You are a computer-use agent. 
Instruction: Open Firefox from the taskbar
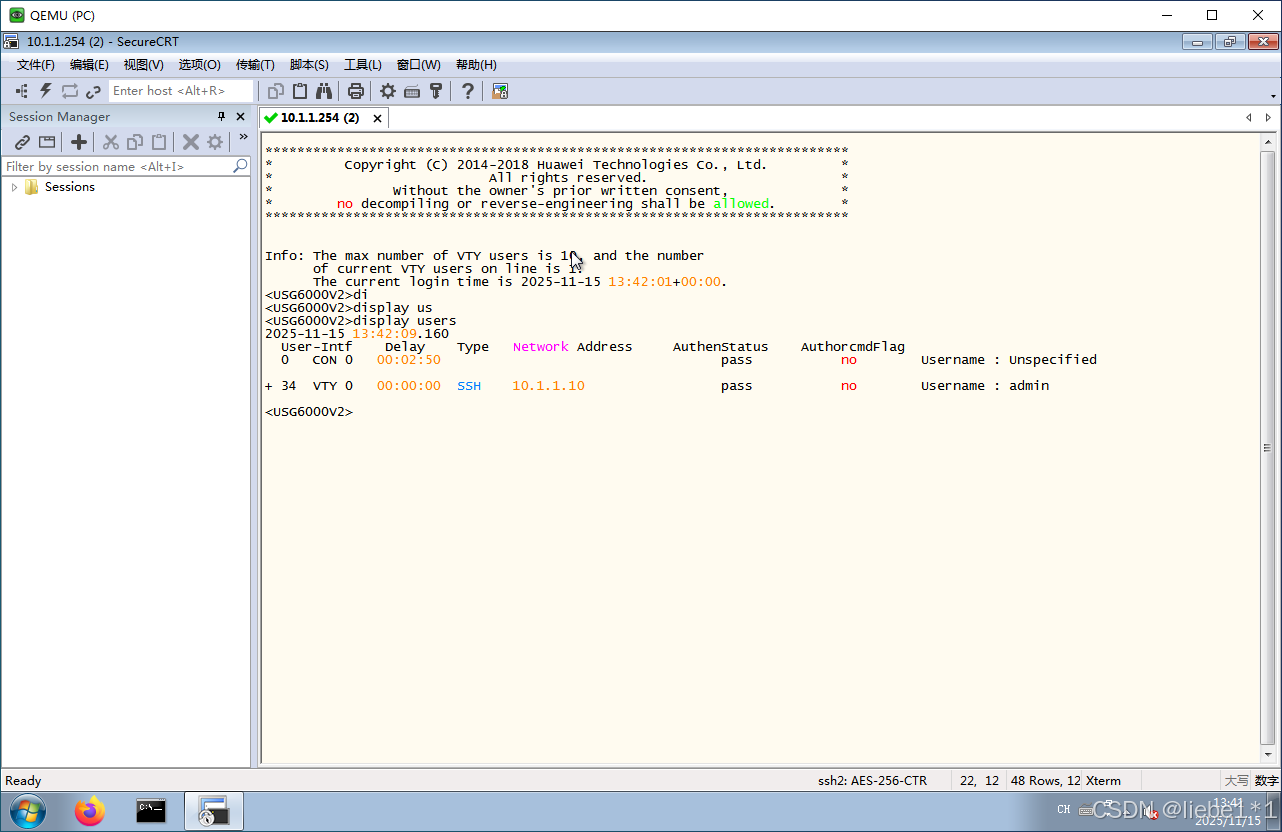[x=90, y=811]
